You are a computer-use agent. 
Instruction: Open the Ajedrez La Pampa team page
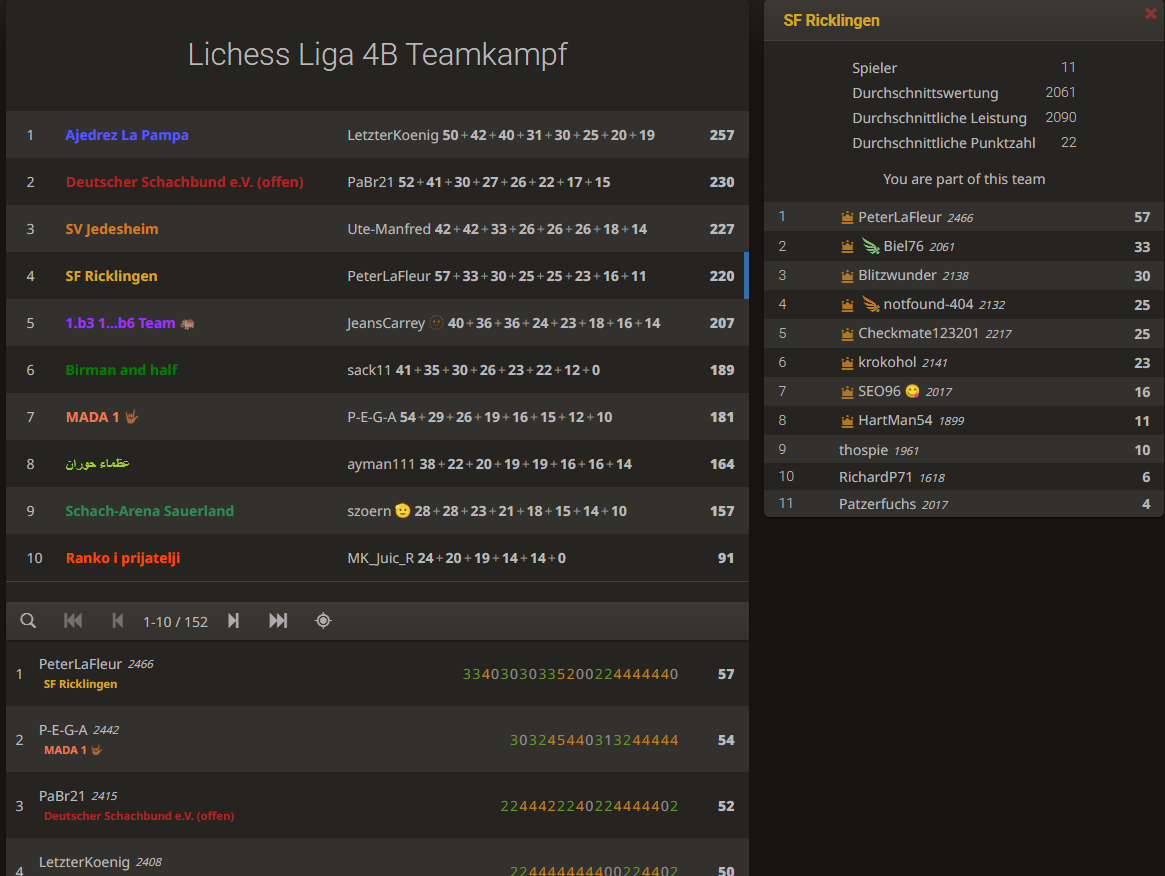[x=127, y=134]
